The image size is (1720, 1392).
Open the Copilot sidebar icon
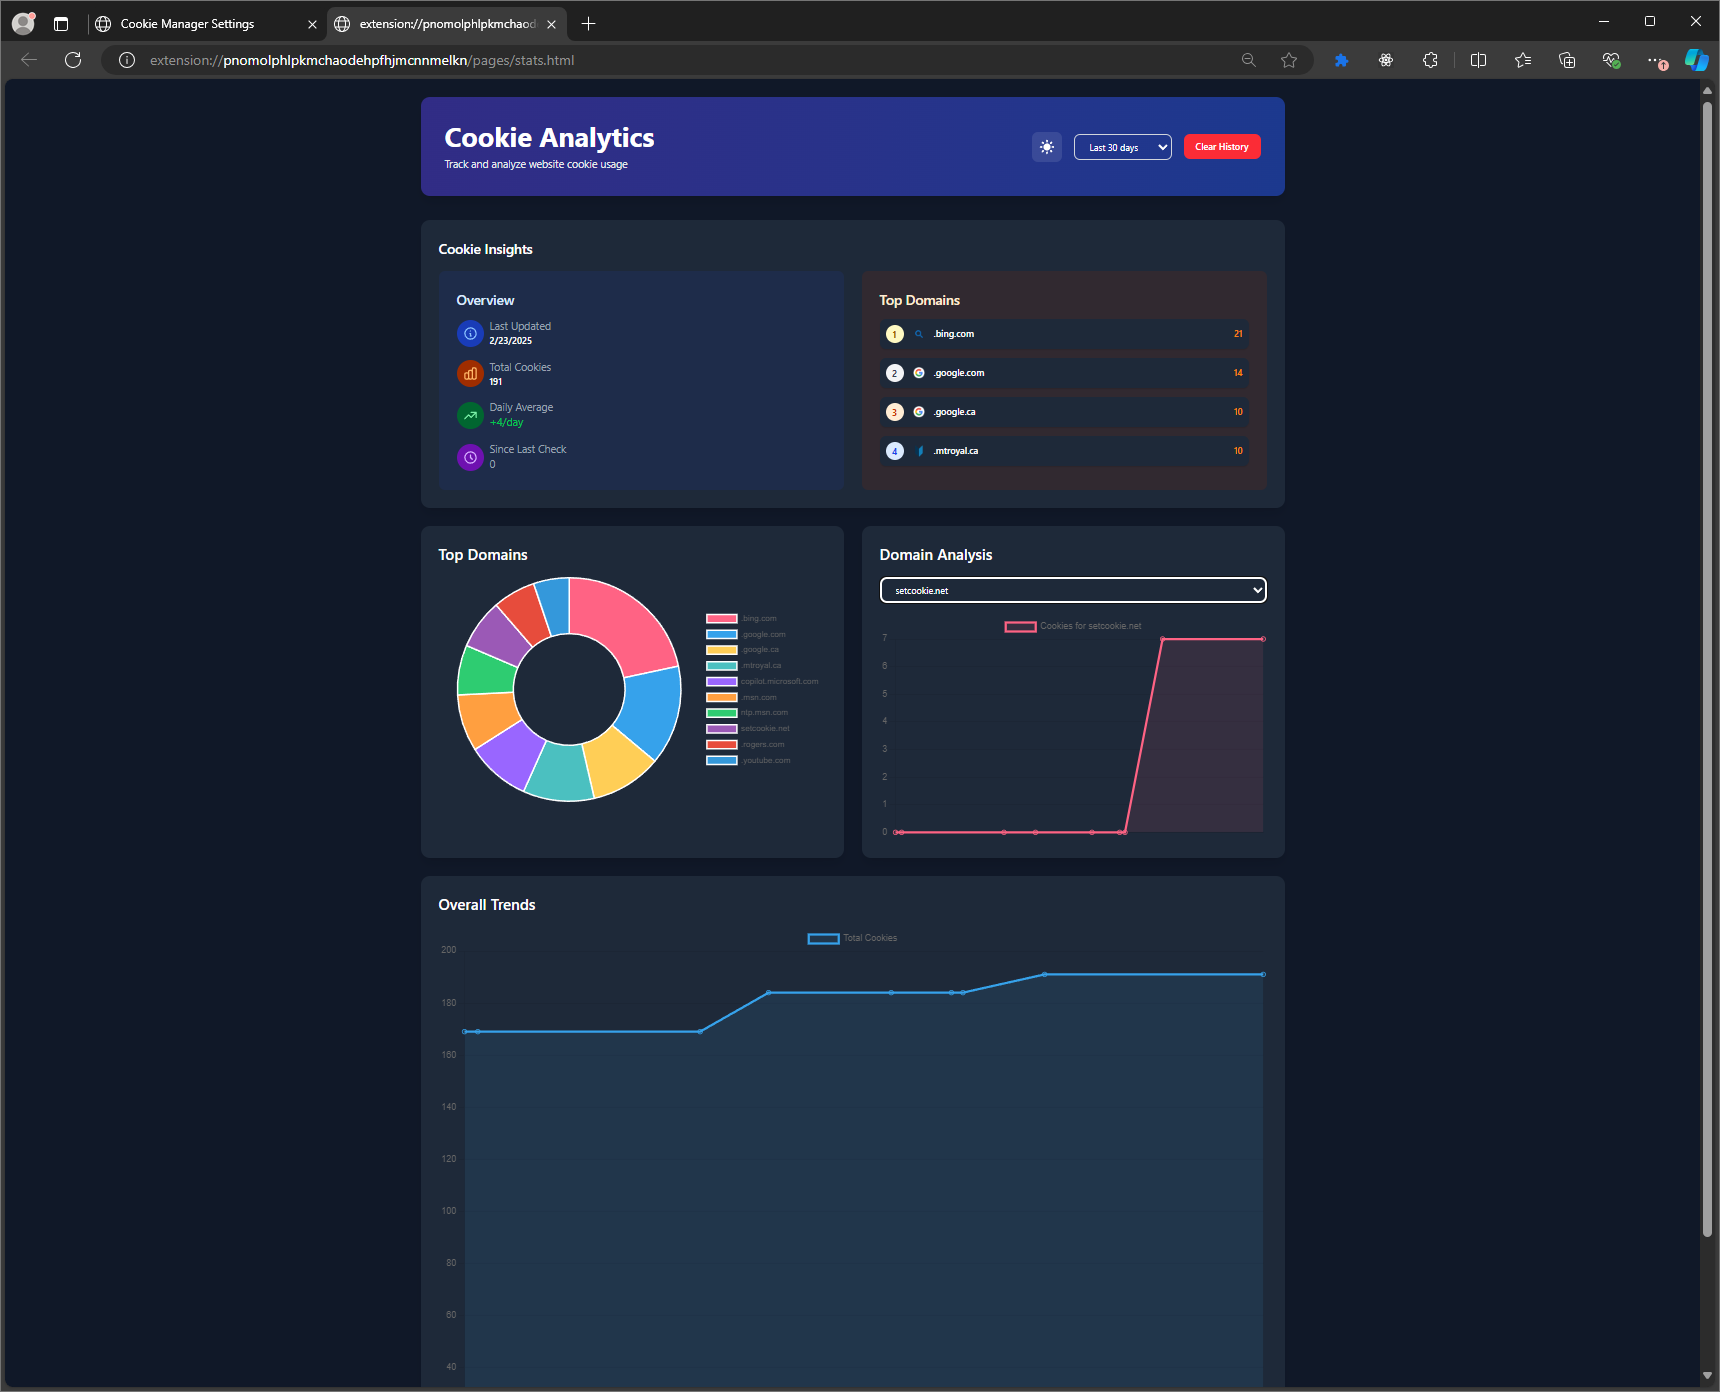(1696, 60)
